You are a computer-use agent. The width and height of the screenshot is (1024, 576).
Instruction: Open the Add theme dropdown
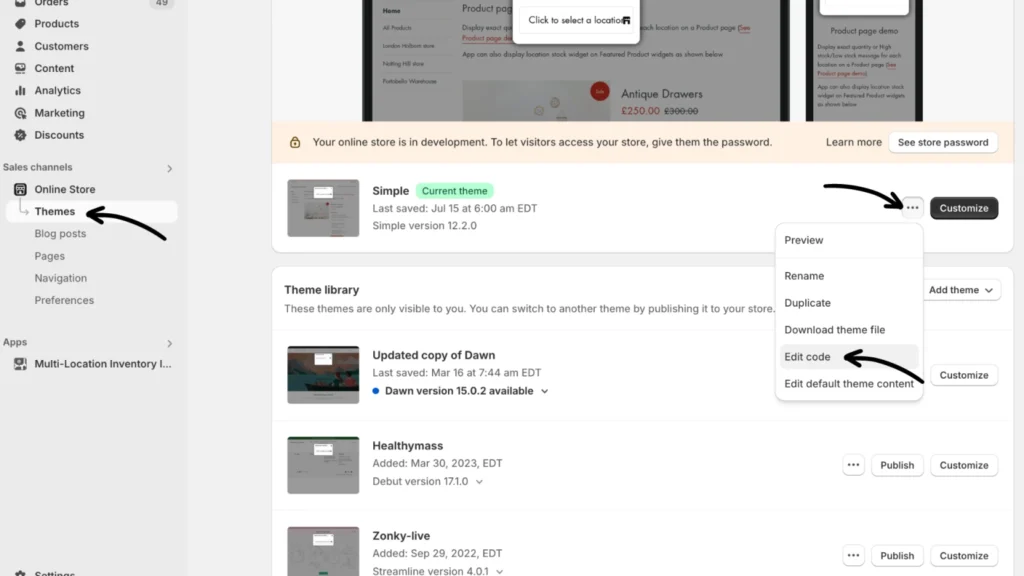pyautogui.click(x=963, y=290)
